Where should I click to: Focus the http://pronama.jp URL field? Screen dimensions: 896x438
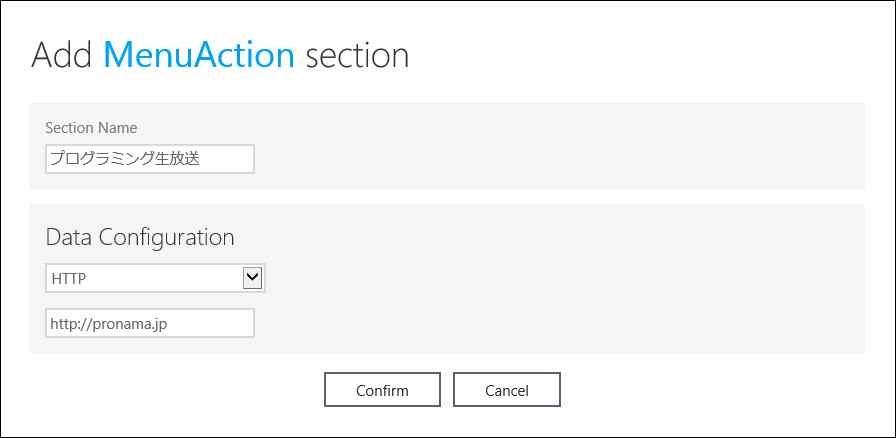click(150, 323)
